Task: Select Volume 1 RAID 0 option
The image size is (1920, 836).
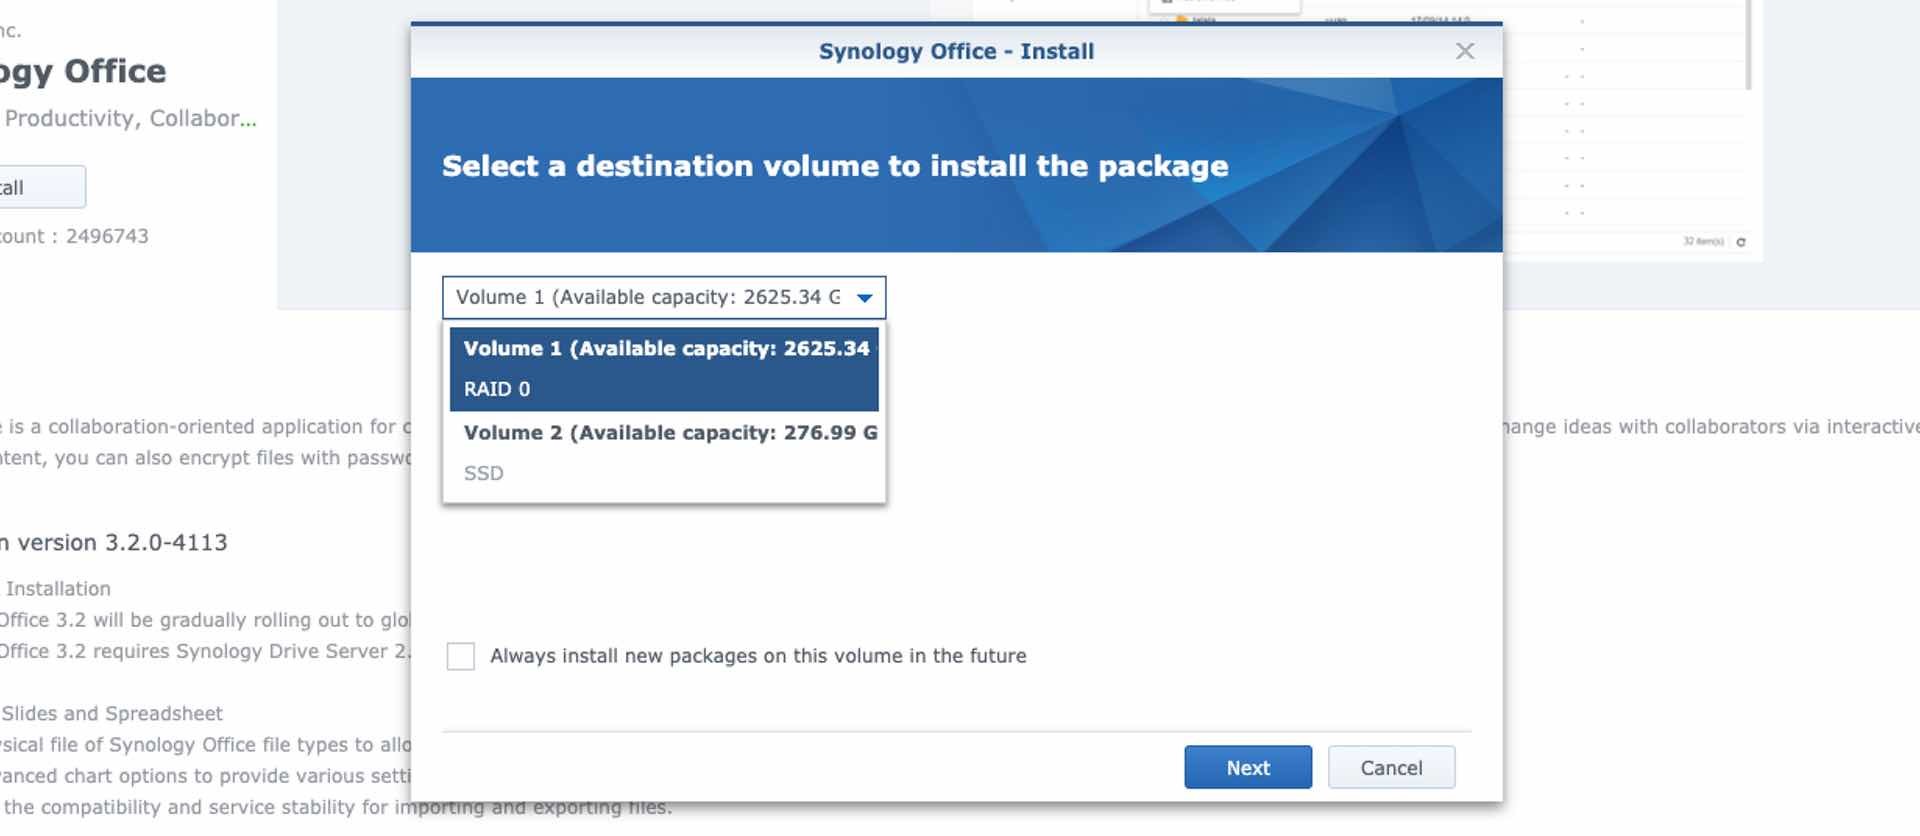Action: pyautogui.click(x=664, y=369)
